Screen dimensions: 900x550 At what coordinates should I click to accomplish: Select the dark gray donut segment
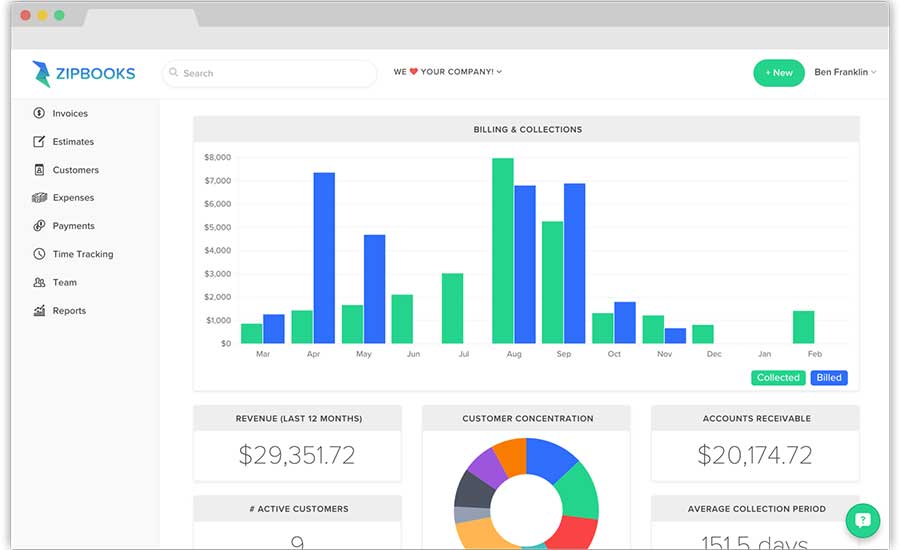pyautogui.click(x=473, y=490)
